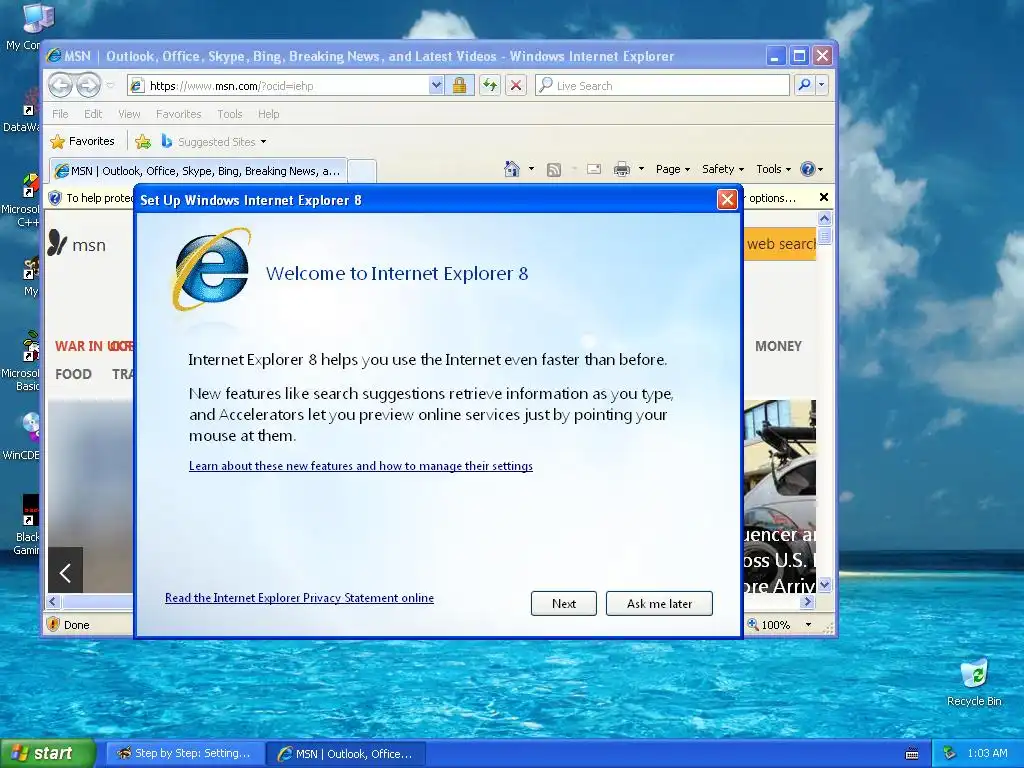Open the Print button dropdown arrow
1024x768 pixels.
(x=641, y=169)
